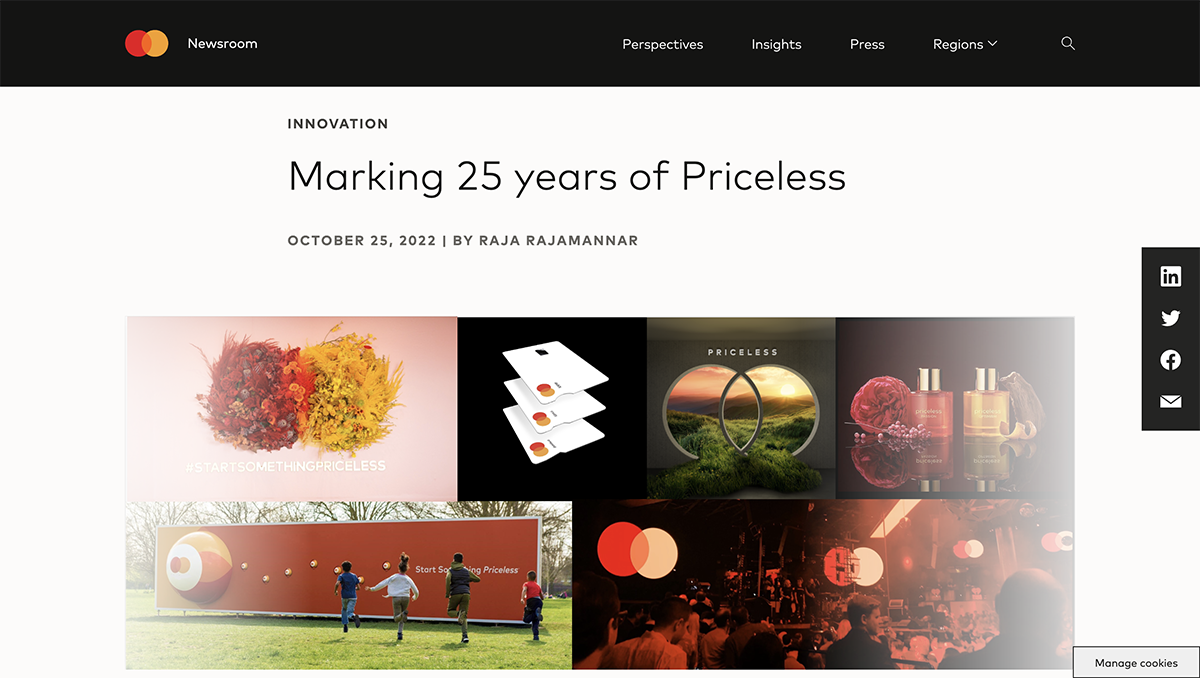Viewport: 1200px width, 678px height.
Task: Open the Perspectives menu item
Action: (x=662, y=44)
